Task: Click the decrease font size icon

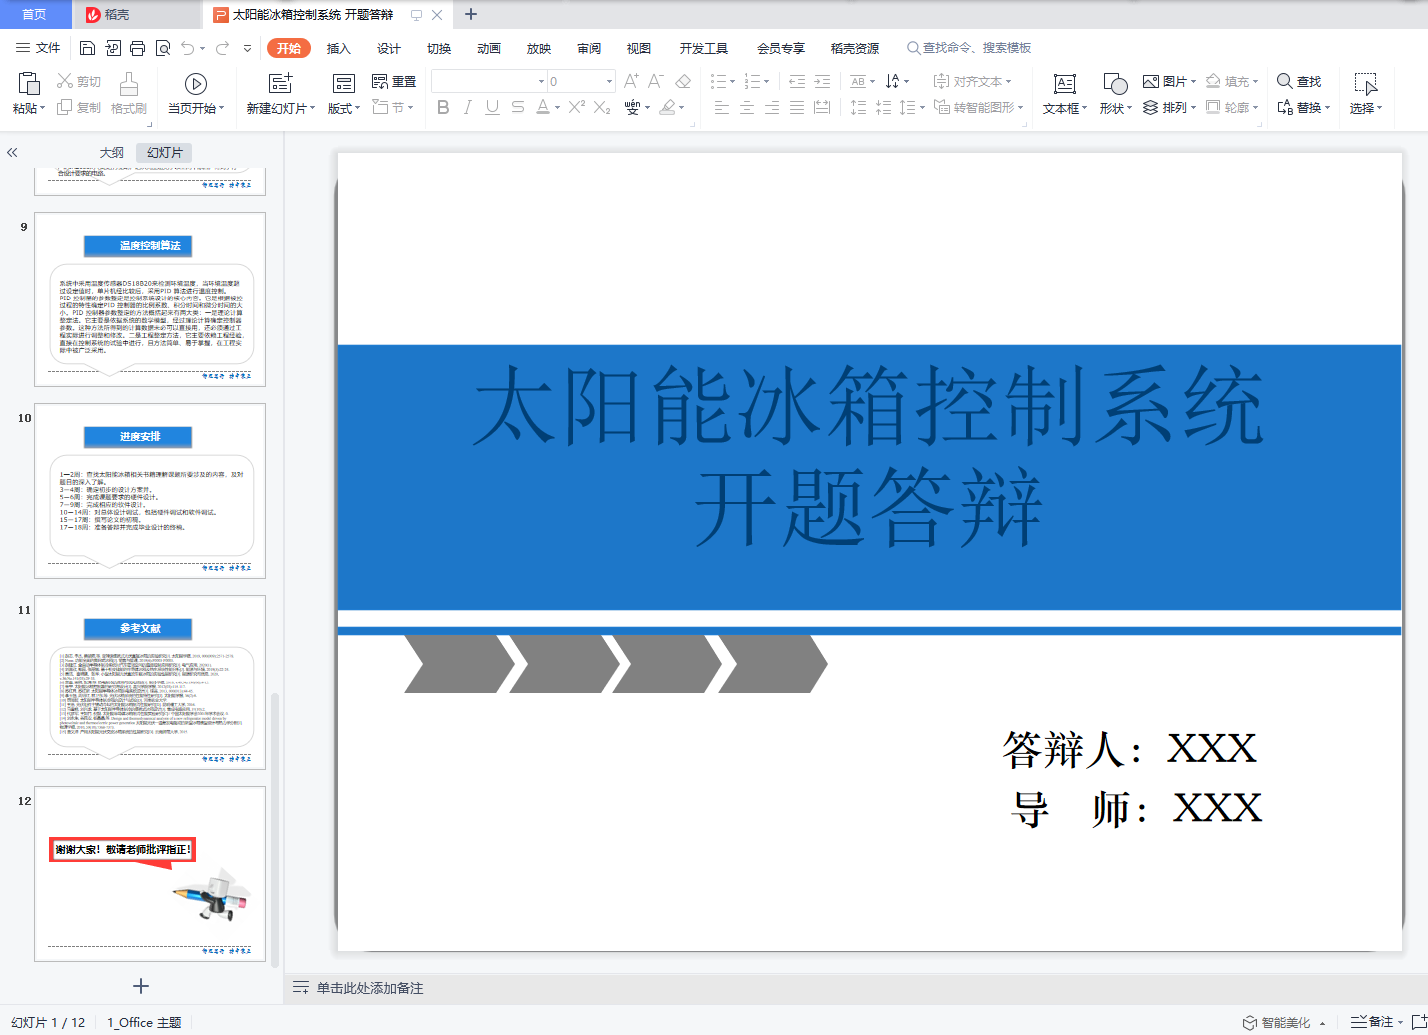Action: coord(656,81)
